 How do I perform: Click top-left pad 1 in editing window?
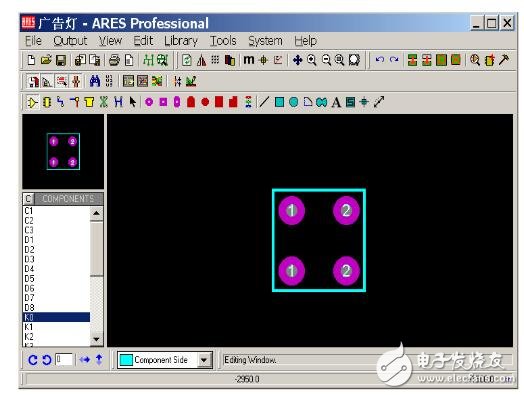(291, 211)
